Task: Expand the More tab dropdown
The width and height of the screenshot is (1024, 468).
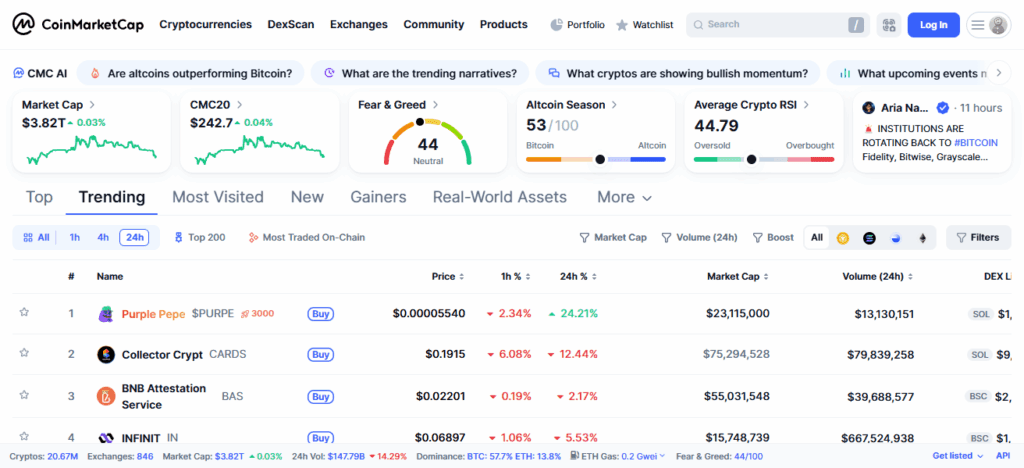Action: (624, 197)
